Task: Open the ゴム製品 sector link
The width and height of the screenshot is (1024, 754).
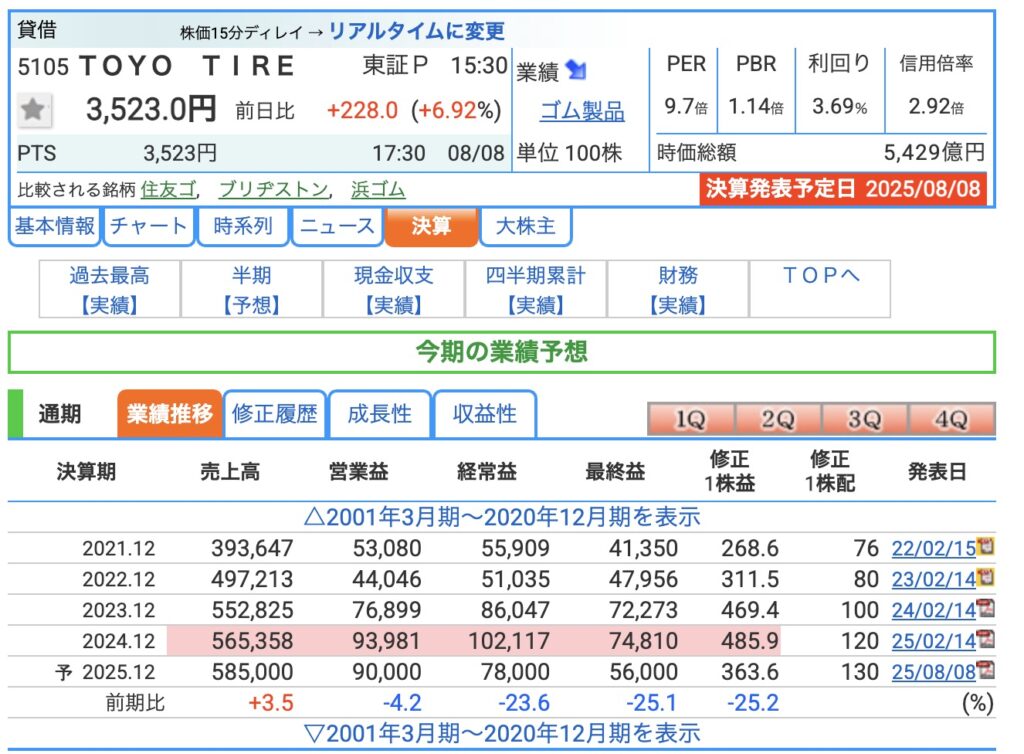Action: (582, 111)
